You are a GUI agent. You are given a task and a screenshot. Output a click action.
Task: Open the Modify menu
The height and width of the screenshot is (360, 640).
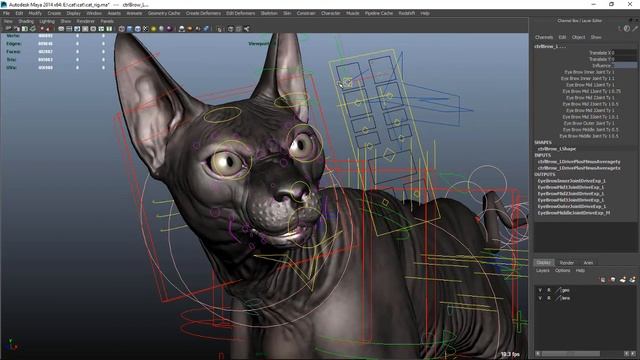coord(35,13)
